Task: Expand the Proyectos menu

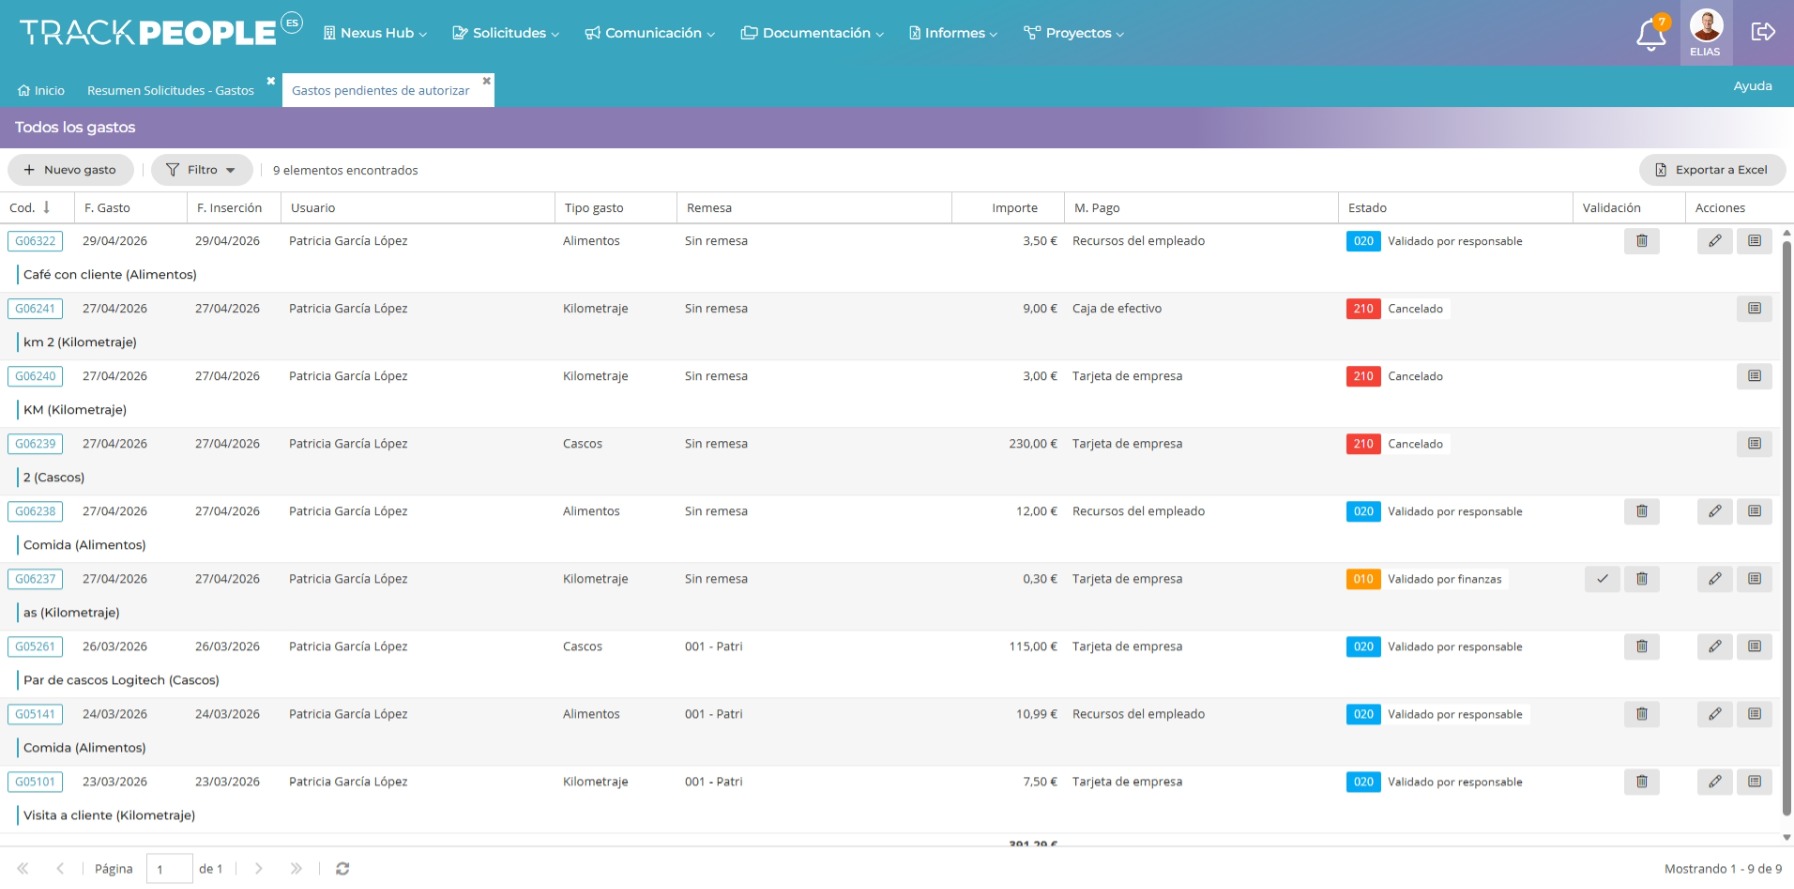Action: (x=1074, y=33)
